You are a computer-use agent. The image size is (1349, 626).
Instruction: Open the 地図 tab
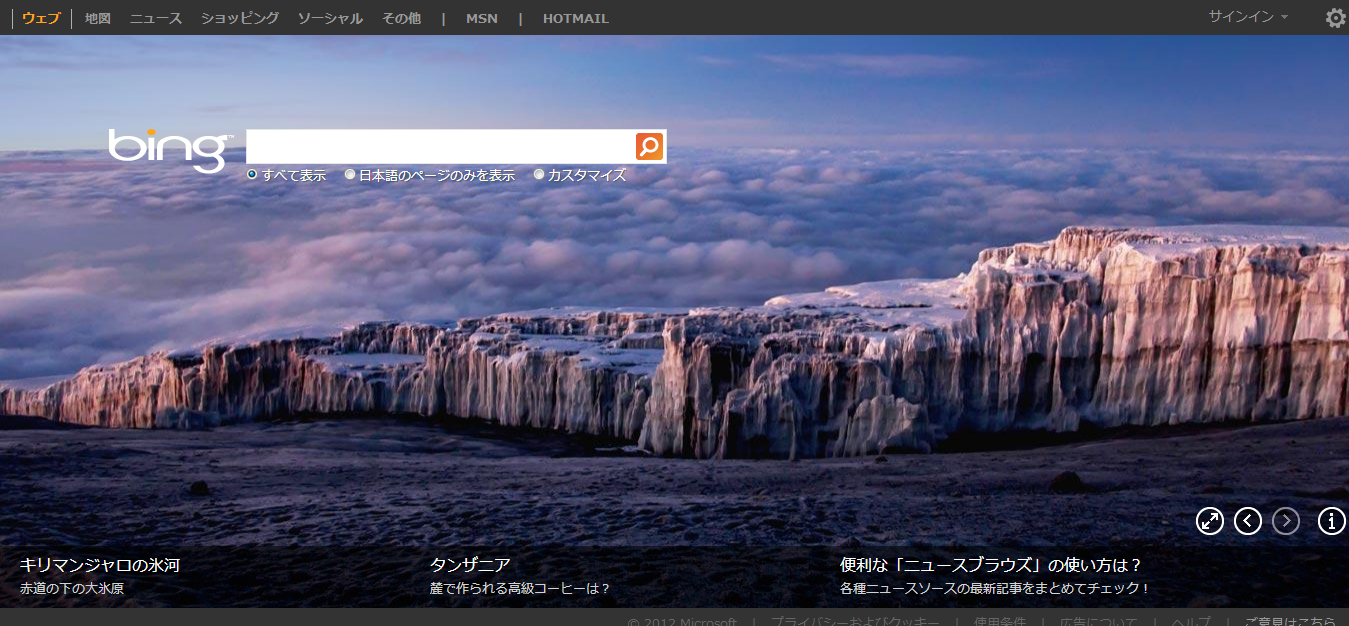point(98,18)
